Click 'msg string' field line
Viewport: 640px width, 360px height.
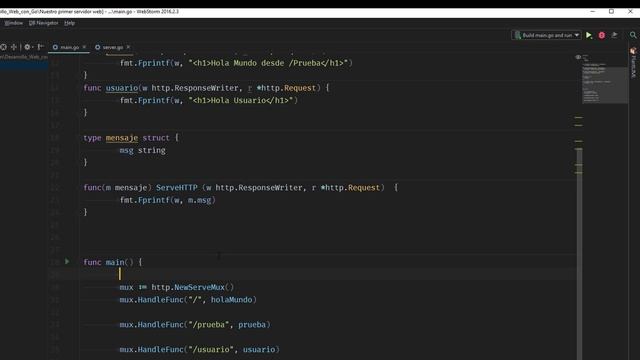click(142, 150)
